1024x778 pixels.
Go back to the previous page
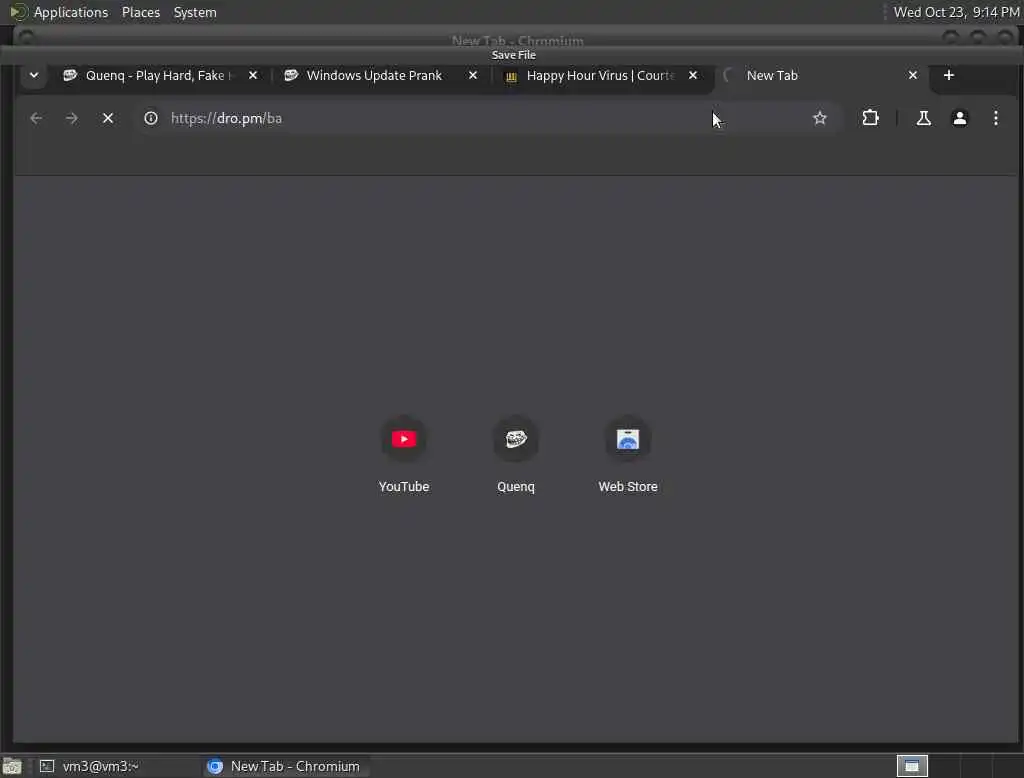pos(36,118)
